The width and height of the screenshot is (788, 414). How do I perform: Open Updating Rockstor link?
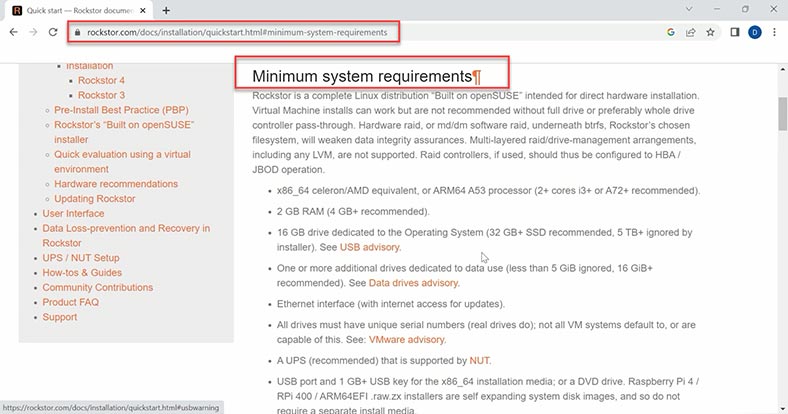[94, 198]
